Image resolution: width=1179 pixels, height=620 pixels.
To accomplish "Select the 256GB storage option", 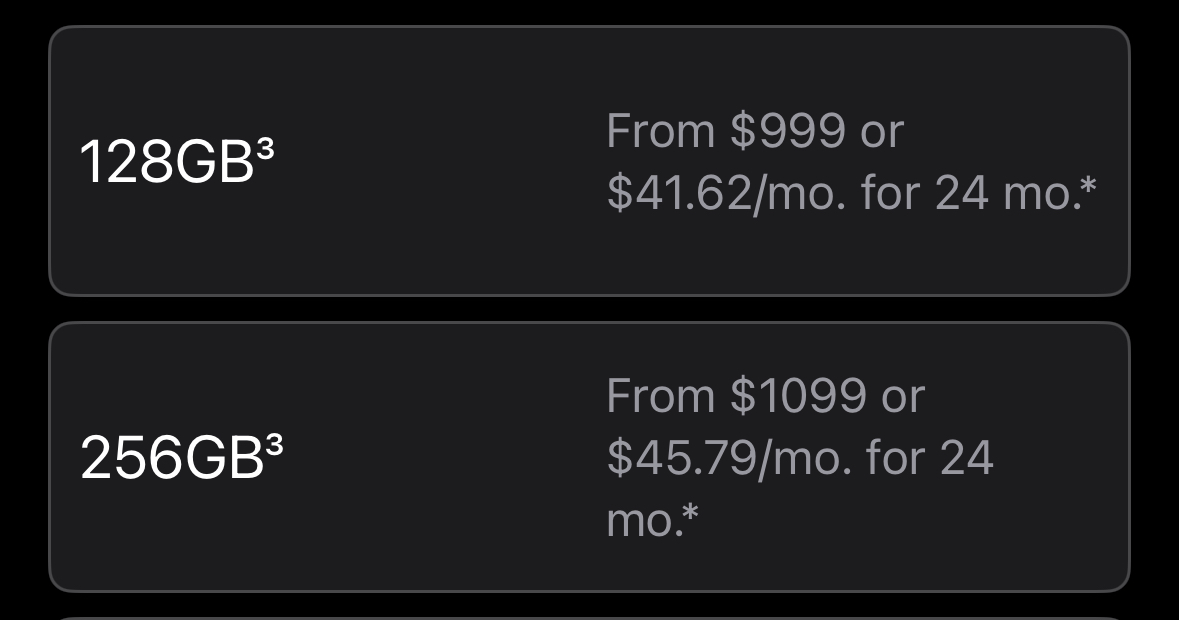I will [589, 457].
